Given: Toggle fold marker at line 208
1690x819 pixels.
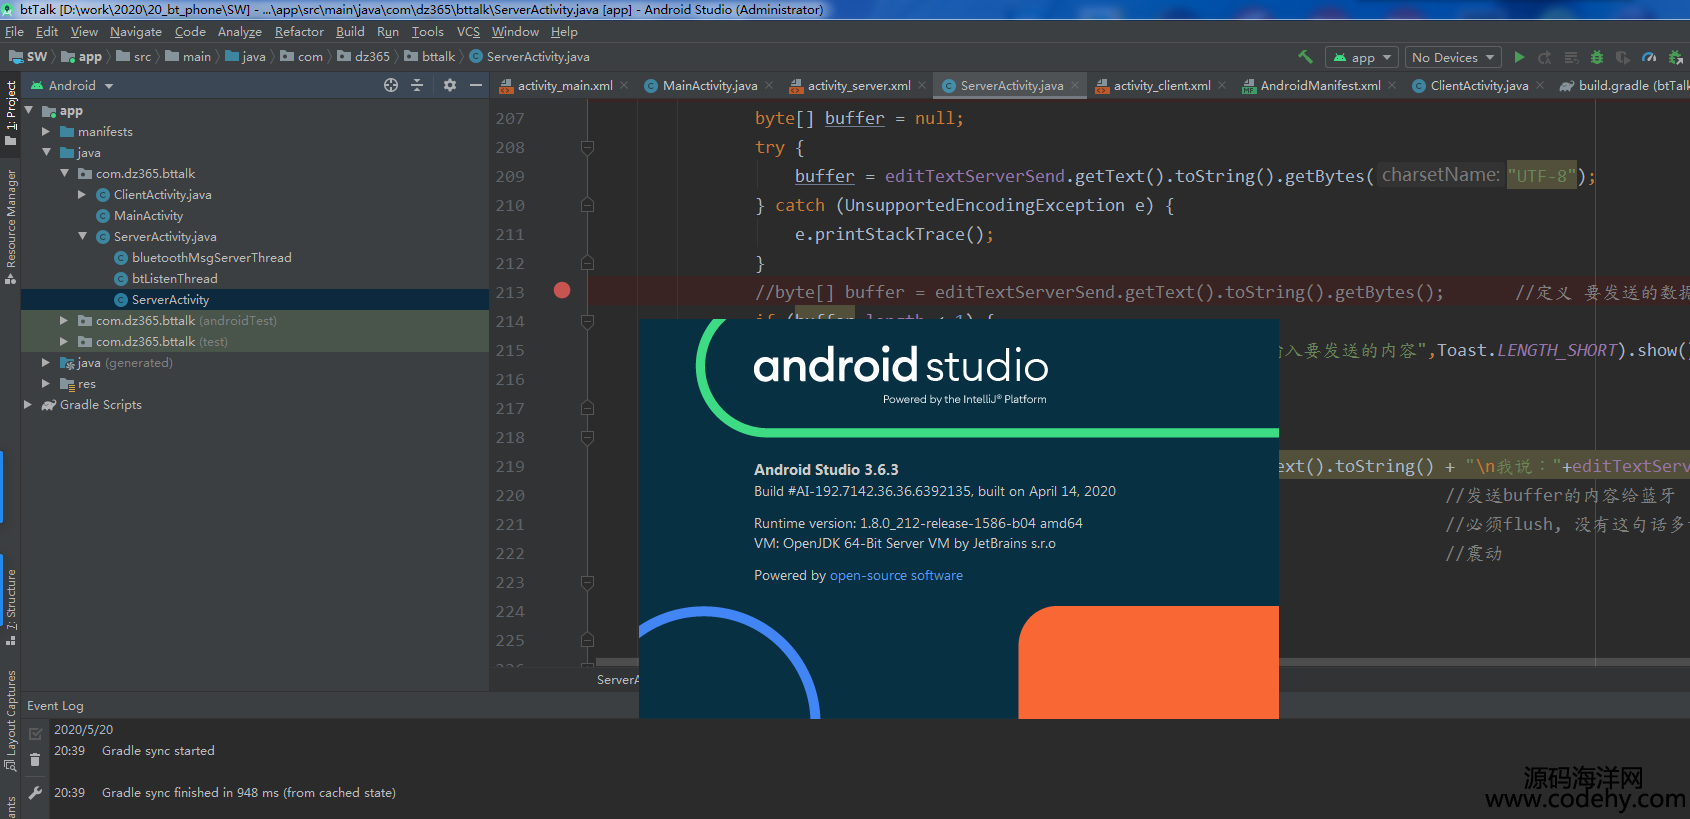Looking at the screenshot, I should click(x=587, y=147).
